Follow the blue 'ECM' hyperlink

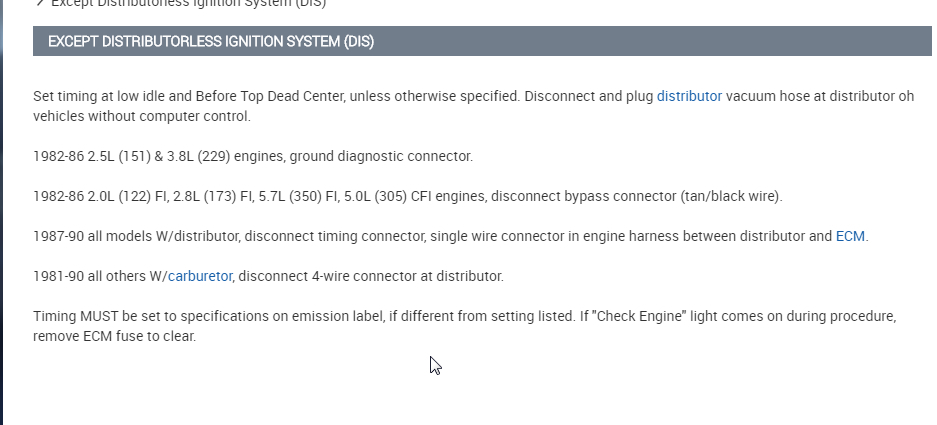click(x=851, y=237)
